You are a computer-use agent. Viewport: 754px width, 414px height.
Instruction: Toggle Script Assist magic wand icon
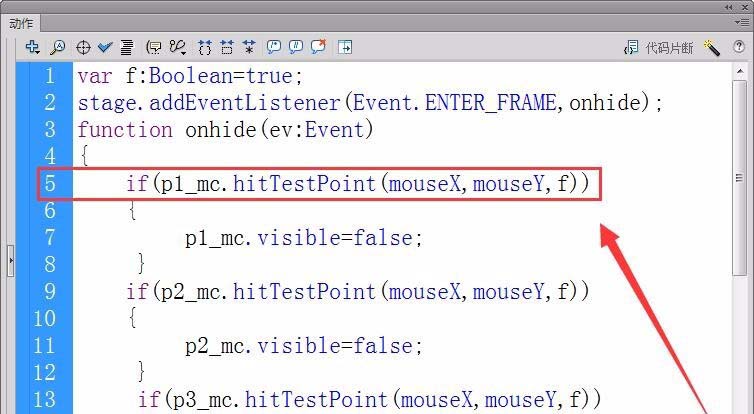[712, 48]
